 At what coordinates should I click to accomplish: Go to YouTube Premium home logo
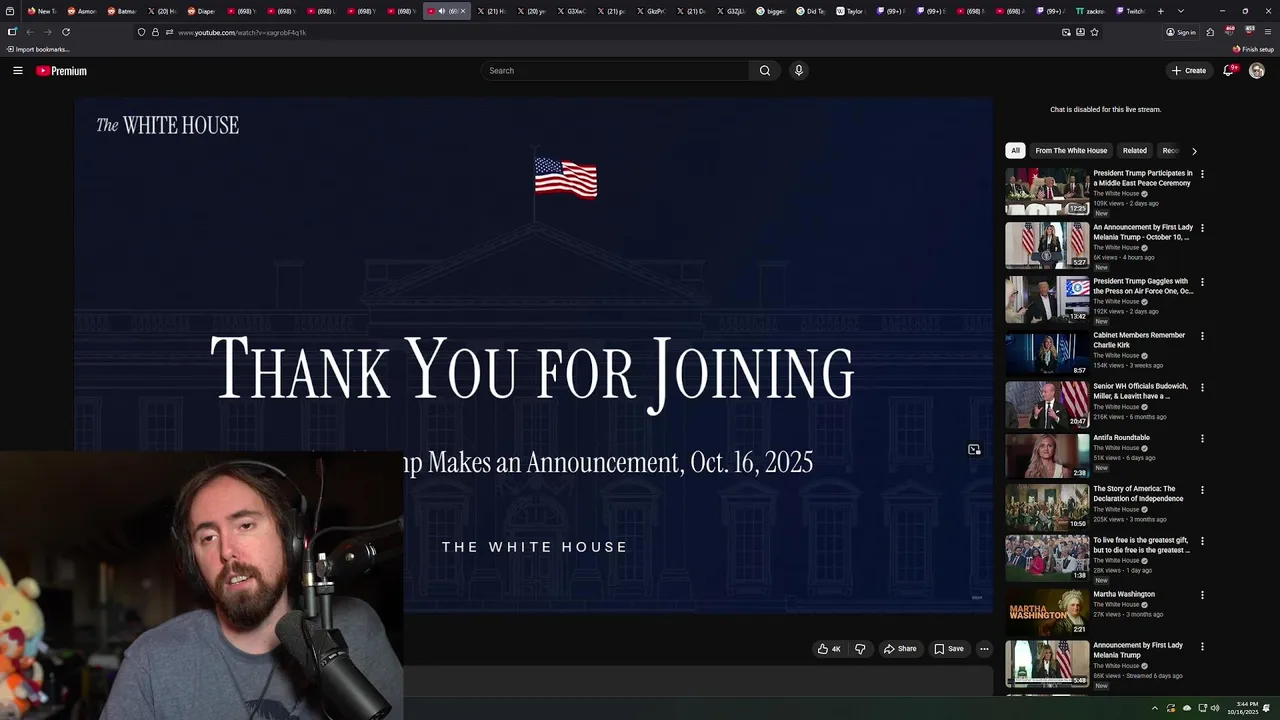pyautogui.click(x=62, y=71)
